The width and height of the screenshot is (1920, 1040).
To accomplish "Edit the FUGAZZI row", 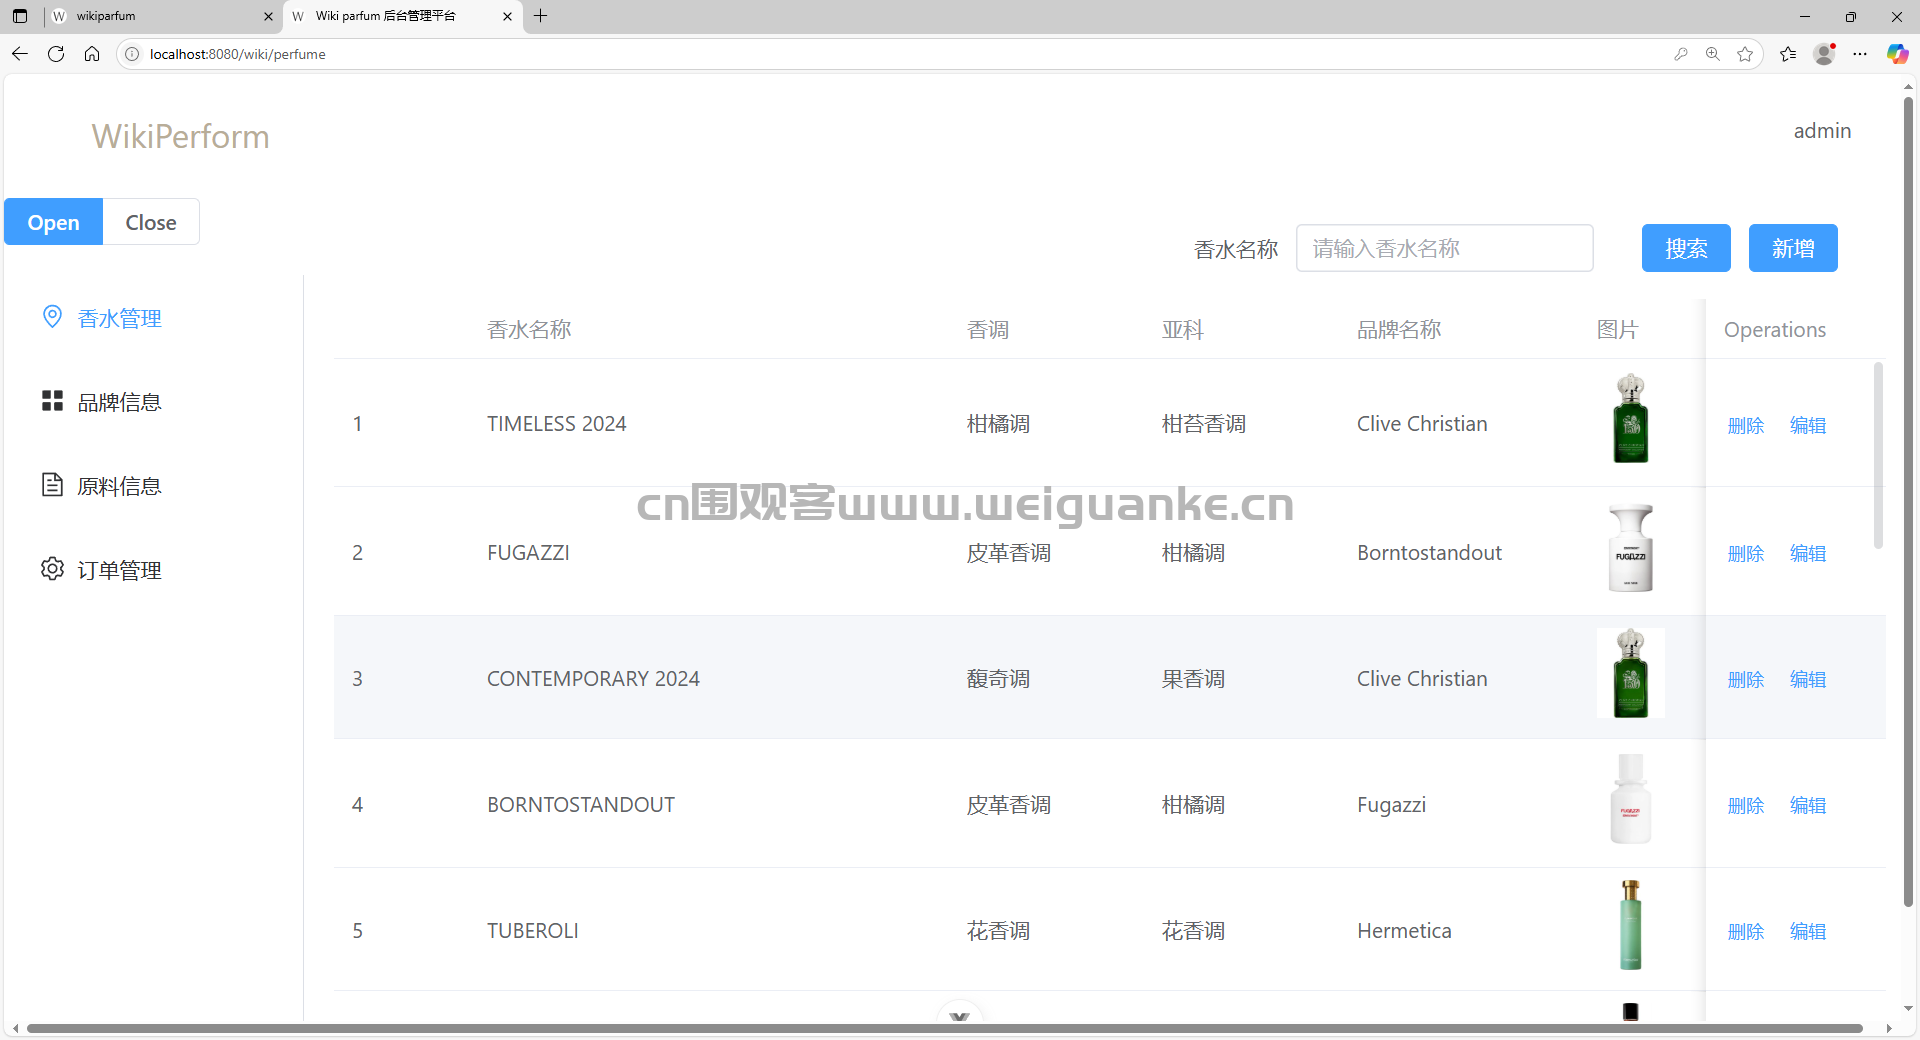I will click(x=1808, y=553).
